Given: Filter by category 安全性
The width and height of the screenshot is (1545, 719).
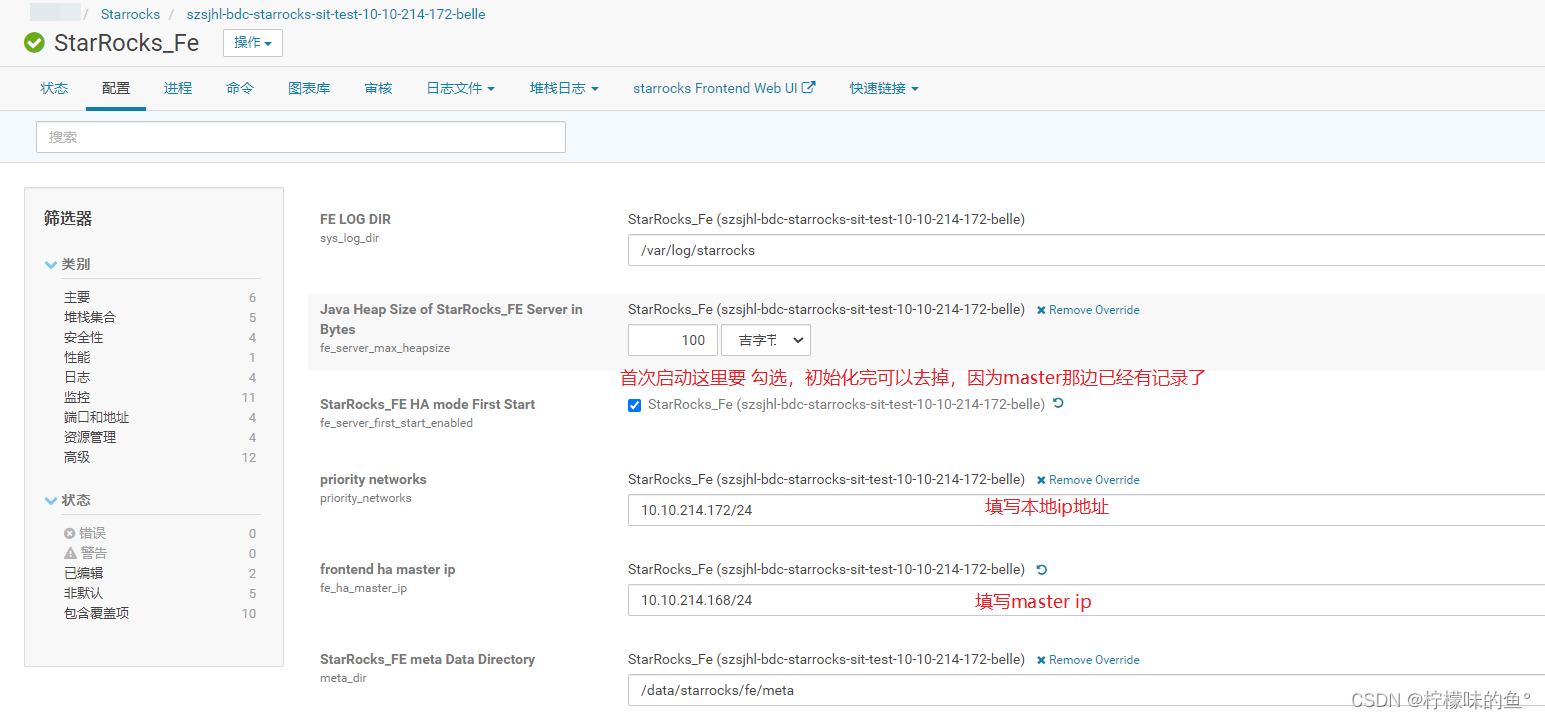Looking at the screenshot, I should [83, 337].
